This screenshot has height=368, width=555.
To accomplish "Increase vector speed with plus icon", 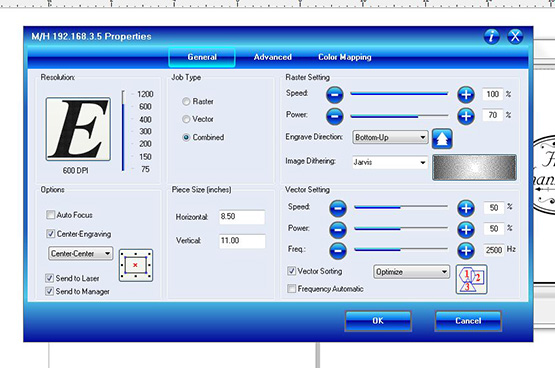I will (466, 208).
